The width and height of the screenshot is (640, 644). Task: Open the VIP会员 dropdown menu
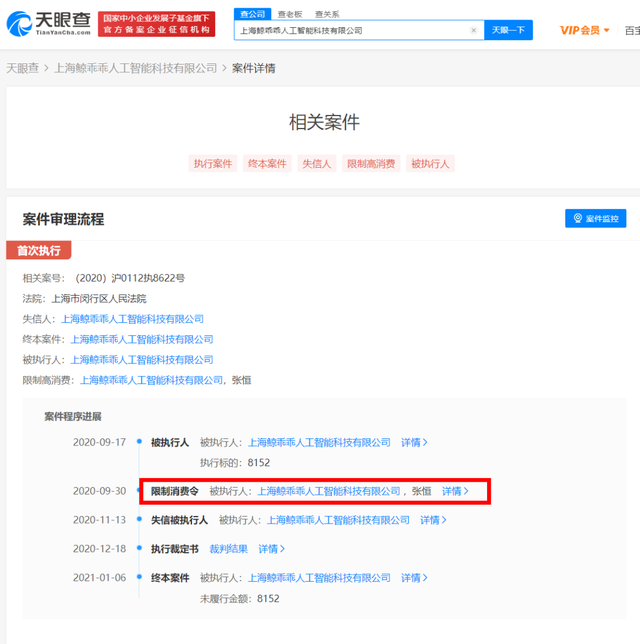(585, 30)
